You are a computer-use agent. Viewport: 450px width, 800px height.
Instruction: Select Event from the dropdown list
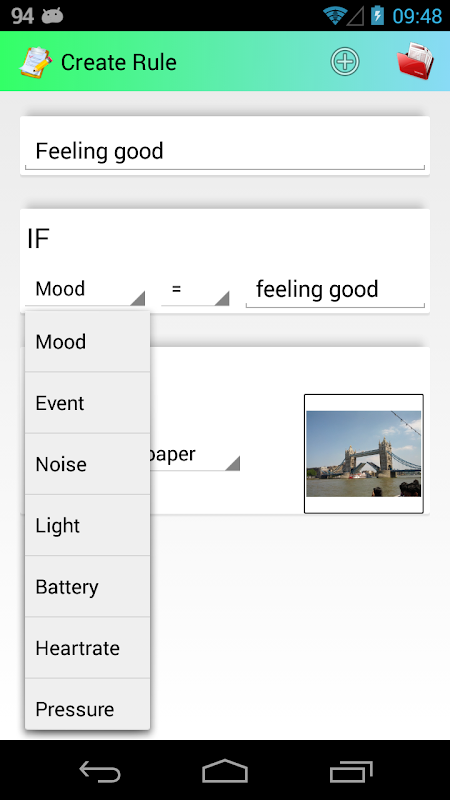[x=87, y=403]
